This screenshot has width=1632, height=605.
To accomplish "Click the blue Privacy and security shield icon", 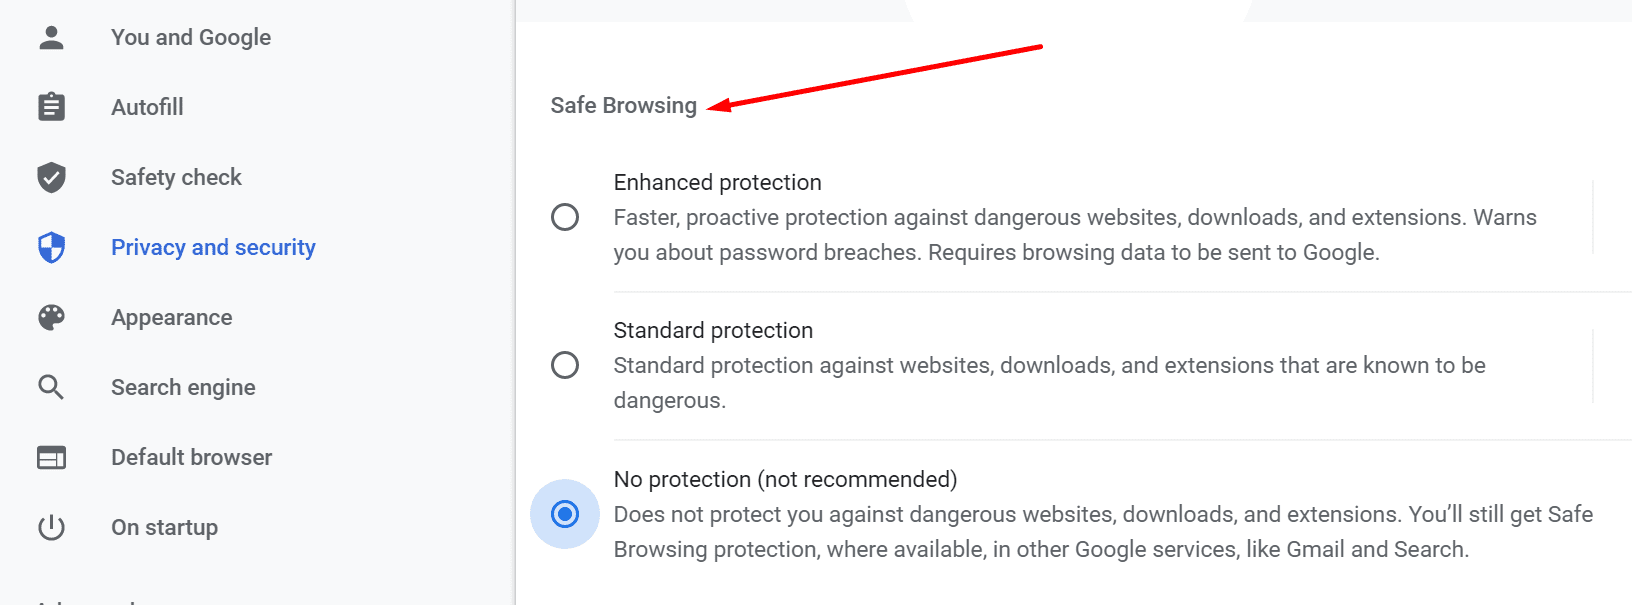I will pyautogui.click(x=51, y=247).
